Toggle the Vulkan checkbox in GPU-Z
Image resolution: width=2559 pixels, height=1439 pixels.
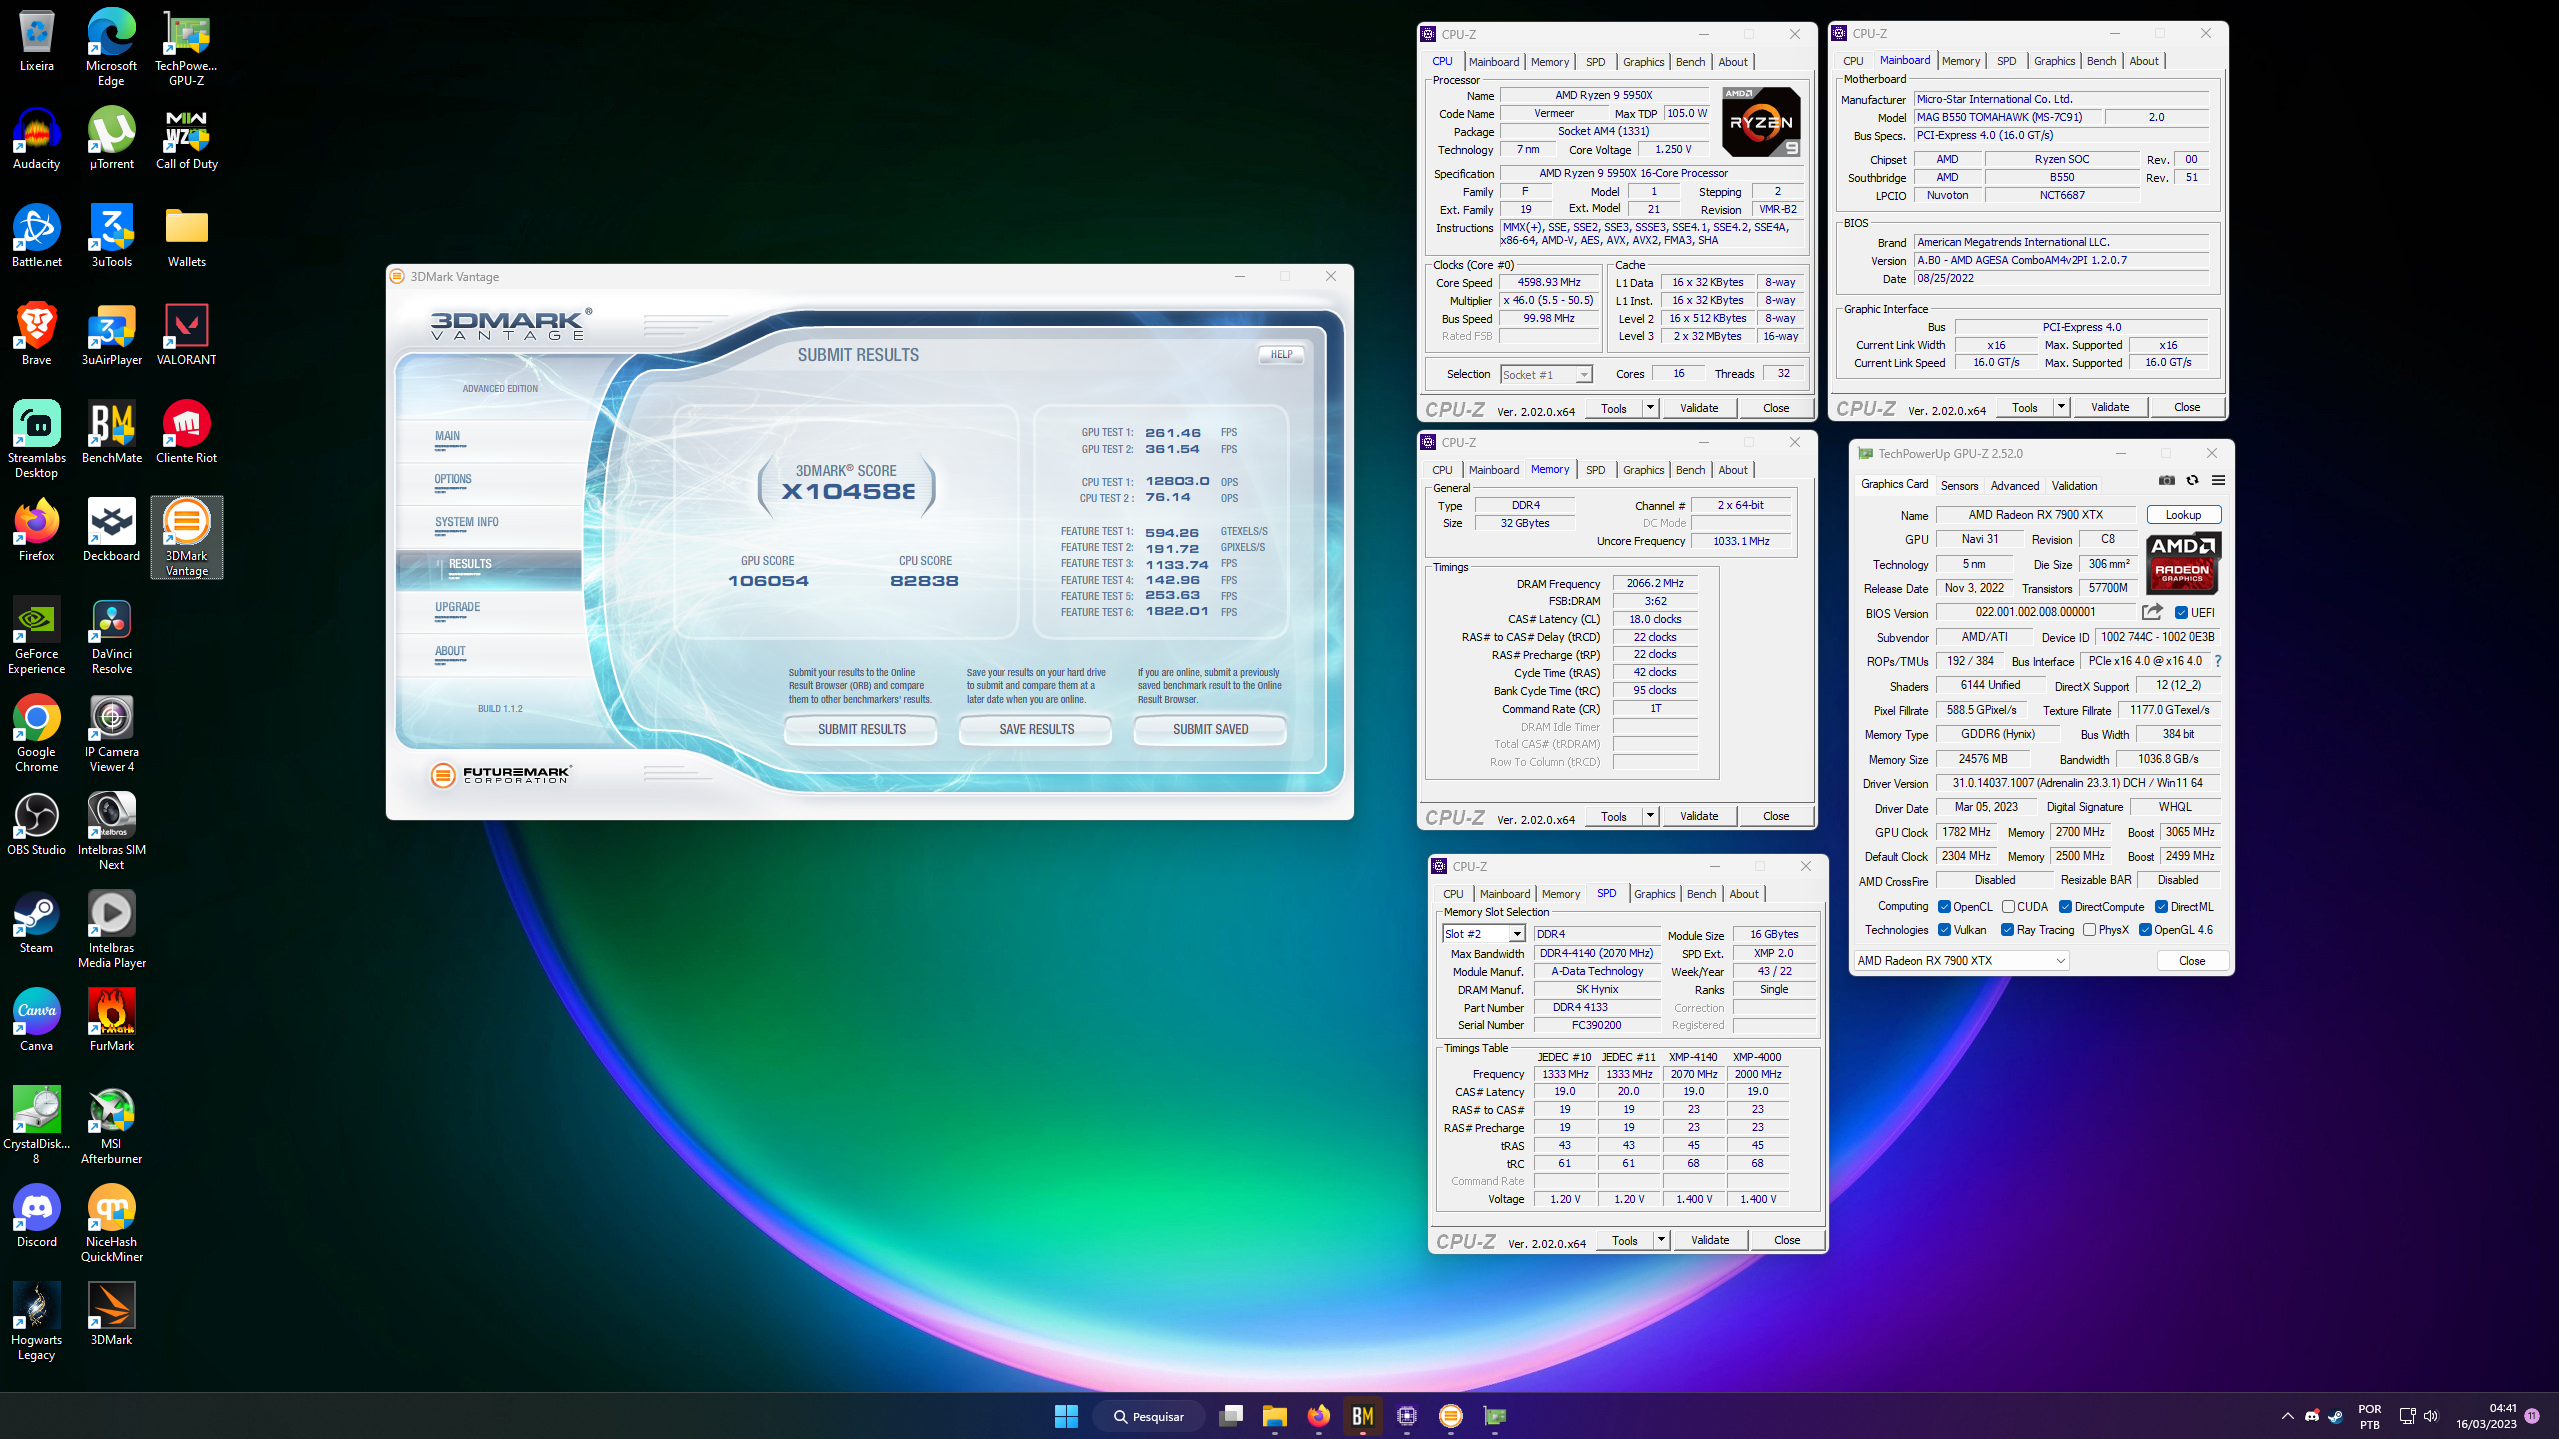[1944, 930]
